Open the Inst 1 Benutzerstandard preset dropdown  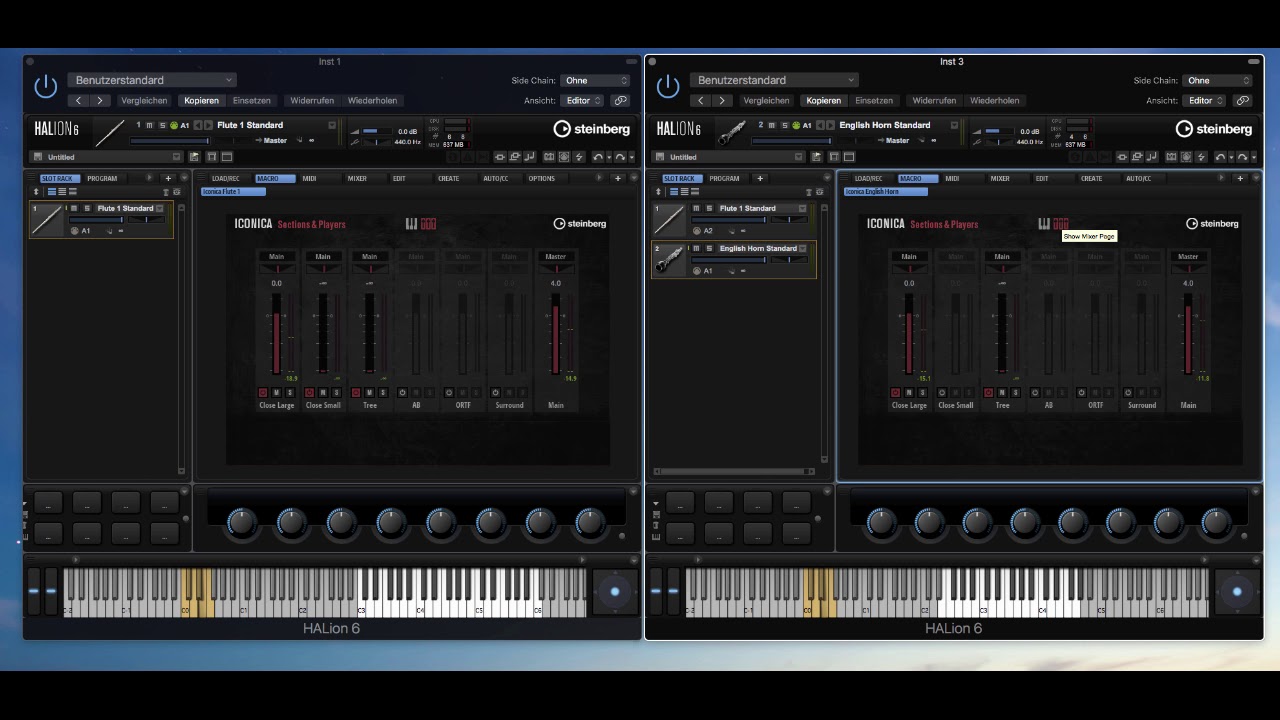153,80
